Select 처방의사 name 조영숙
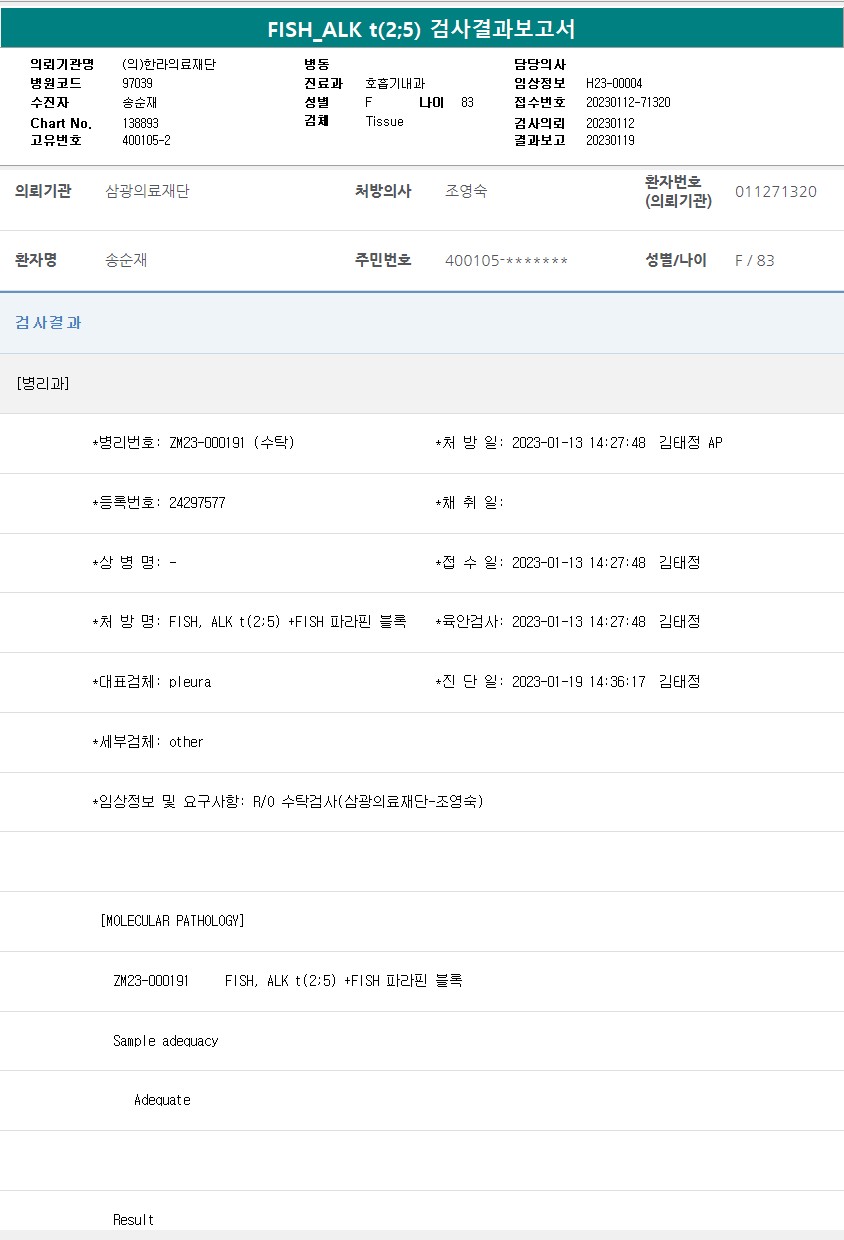 pos(466,192)
